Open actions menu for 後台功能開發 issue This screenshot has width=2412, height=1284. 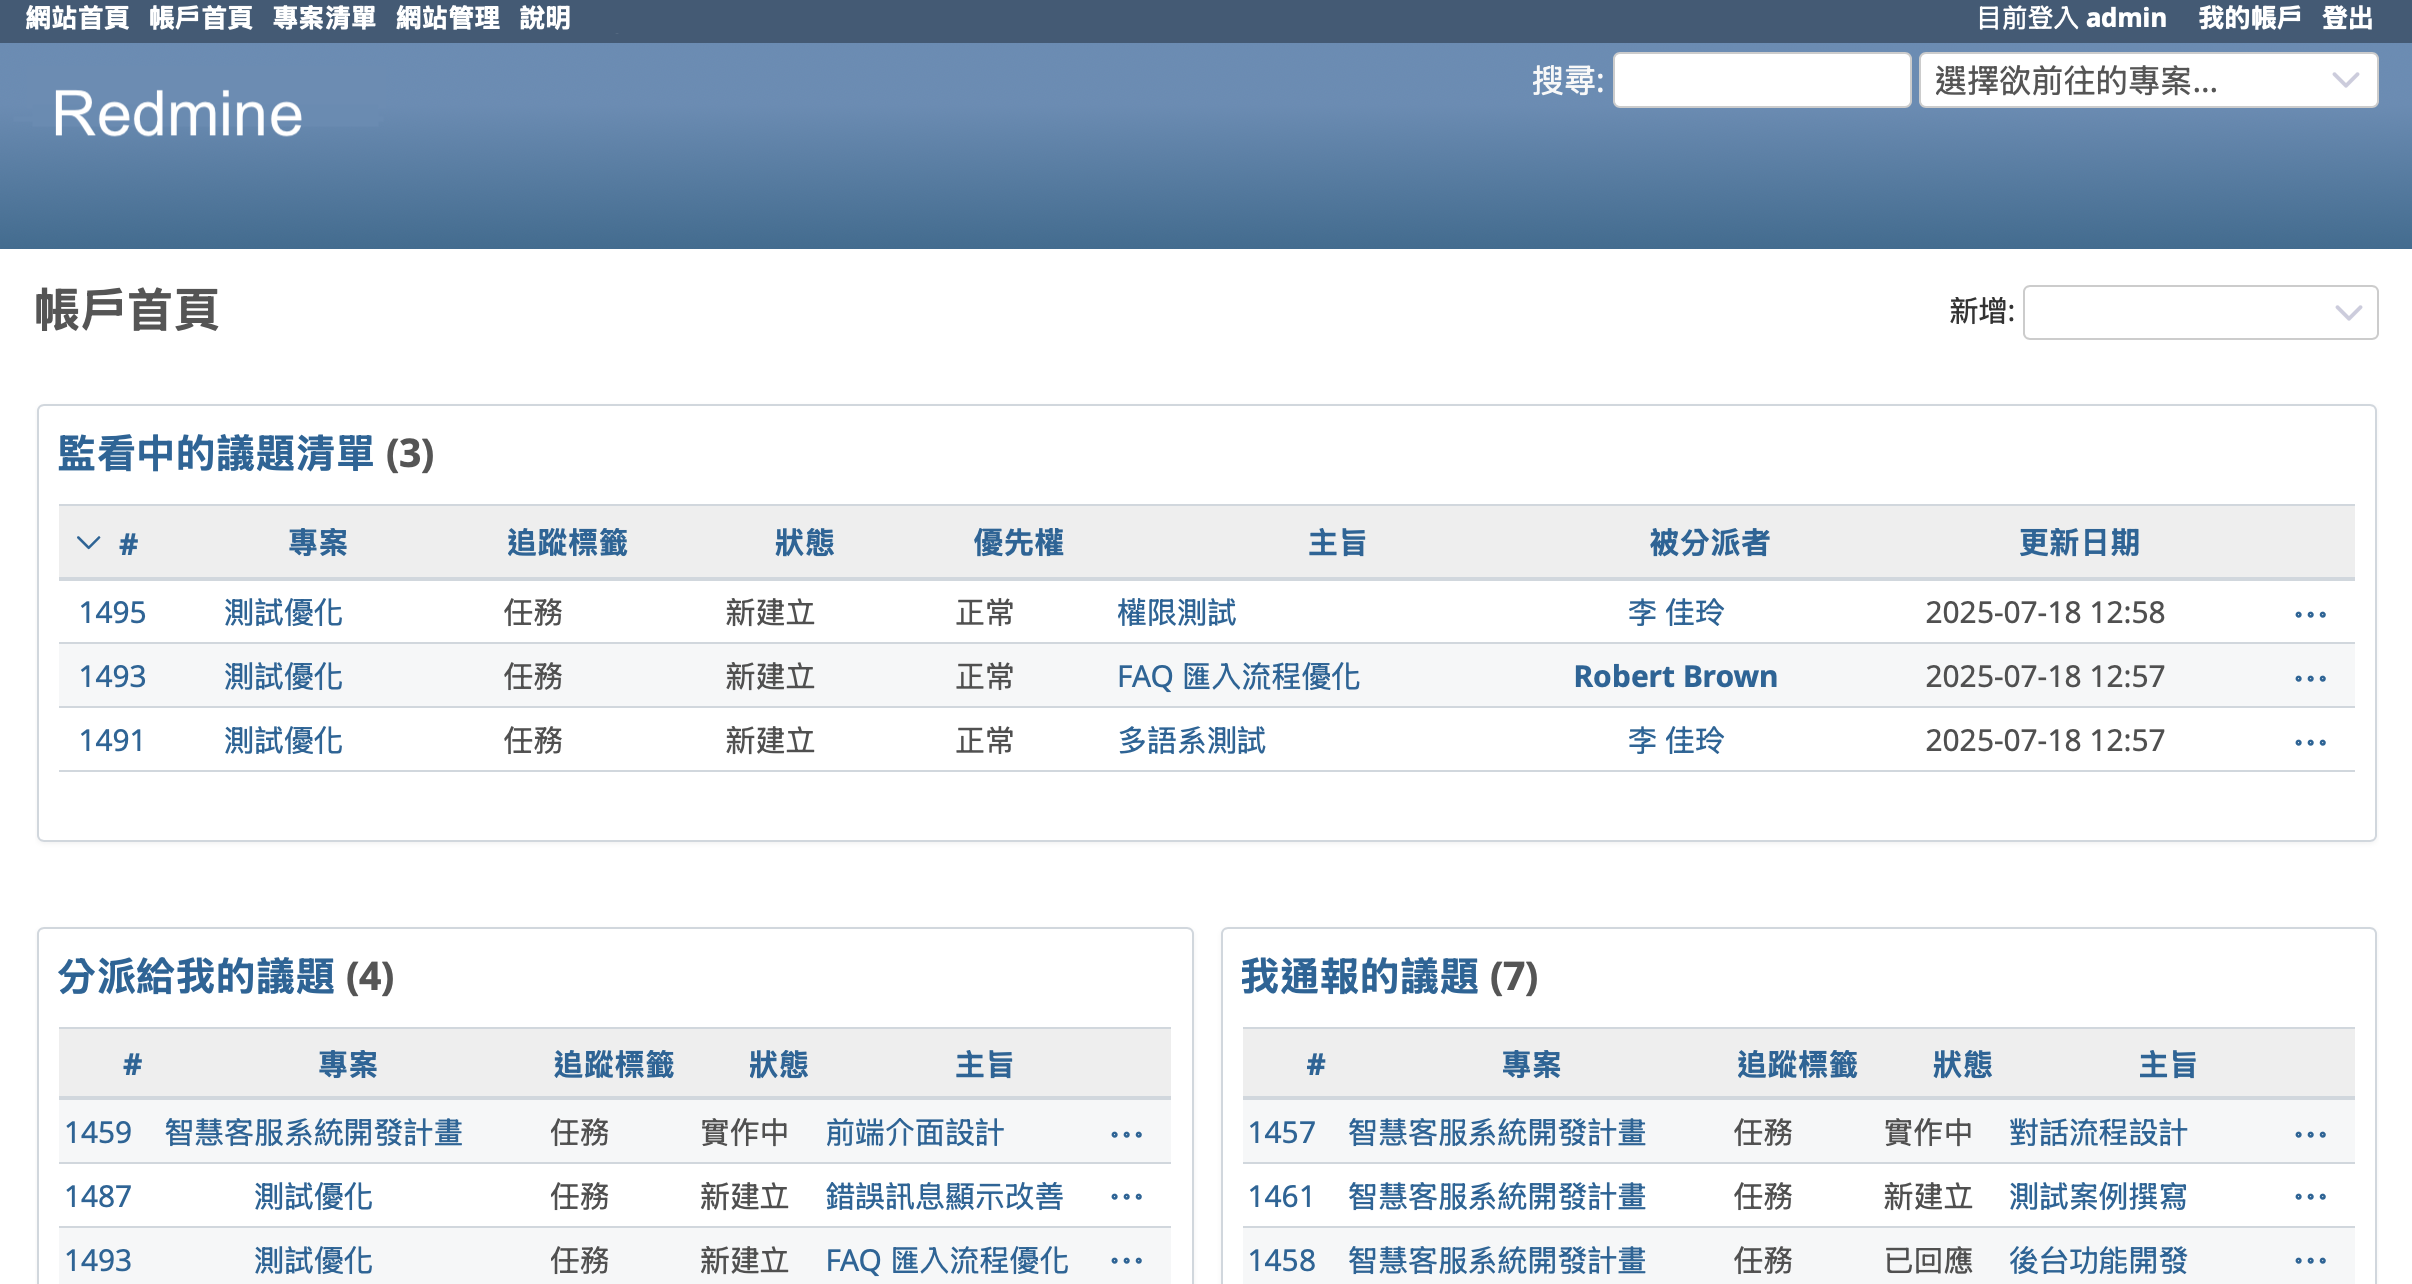point(2310,1261)
